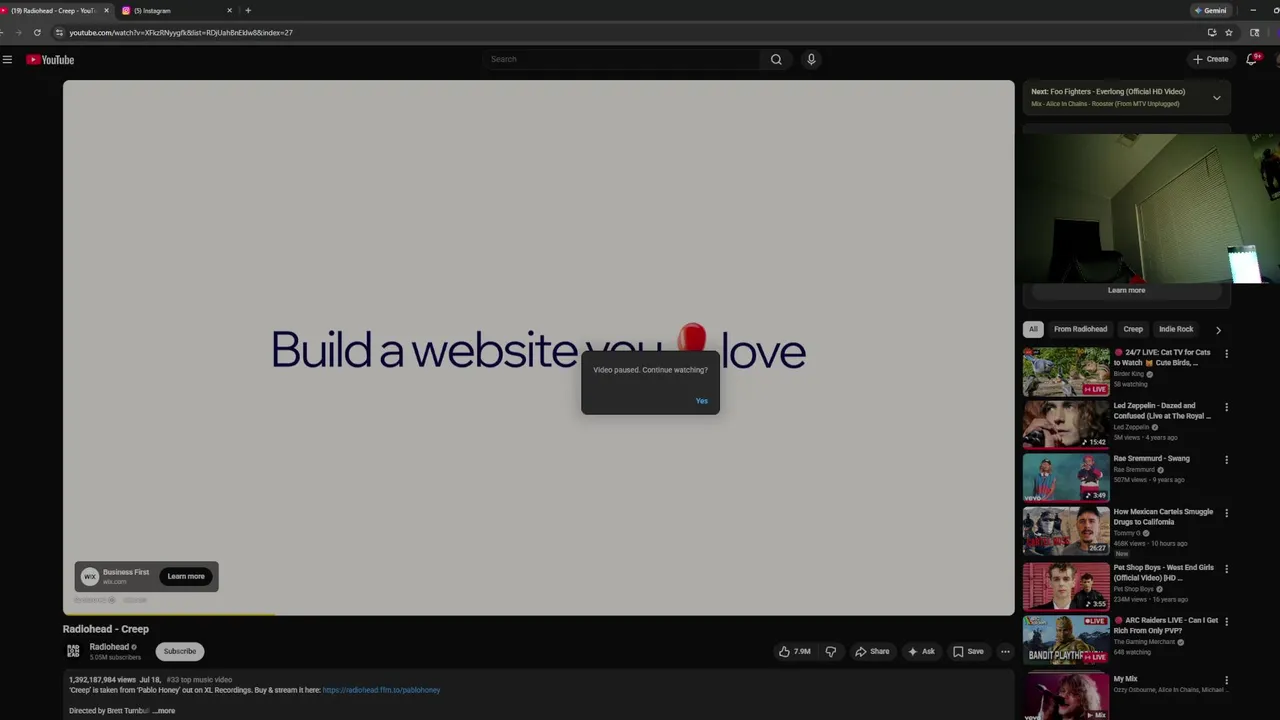The height and width of the screenshot is (720, 1280).
Task: Click Learn more under sidebar ad
Action: coord(1126,290)
